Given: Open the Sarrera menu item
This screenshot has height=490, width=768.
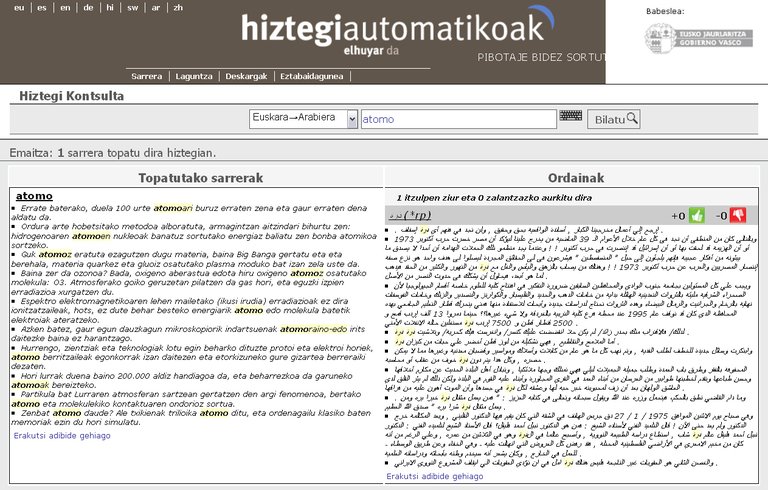Looking at the screenshot, I should pos(146,76).
